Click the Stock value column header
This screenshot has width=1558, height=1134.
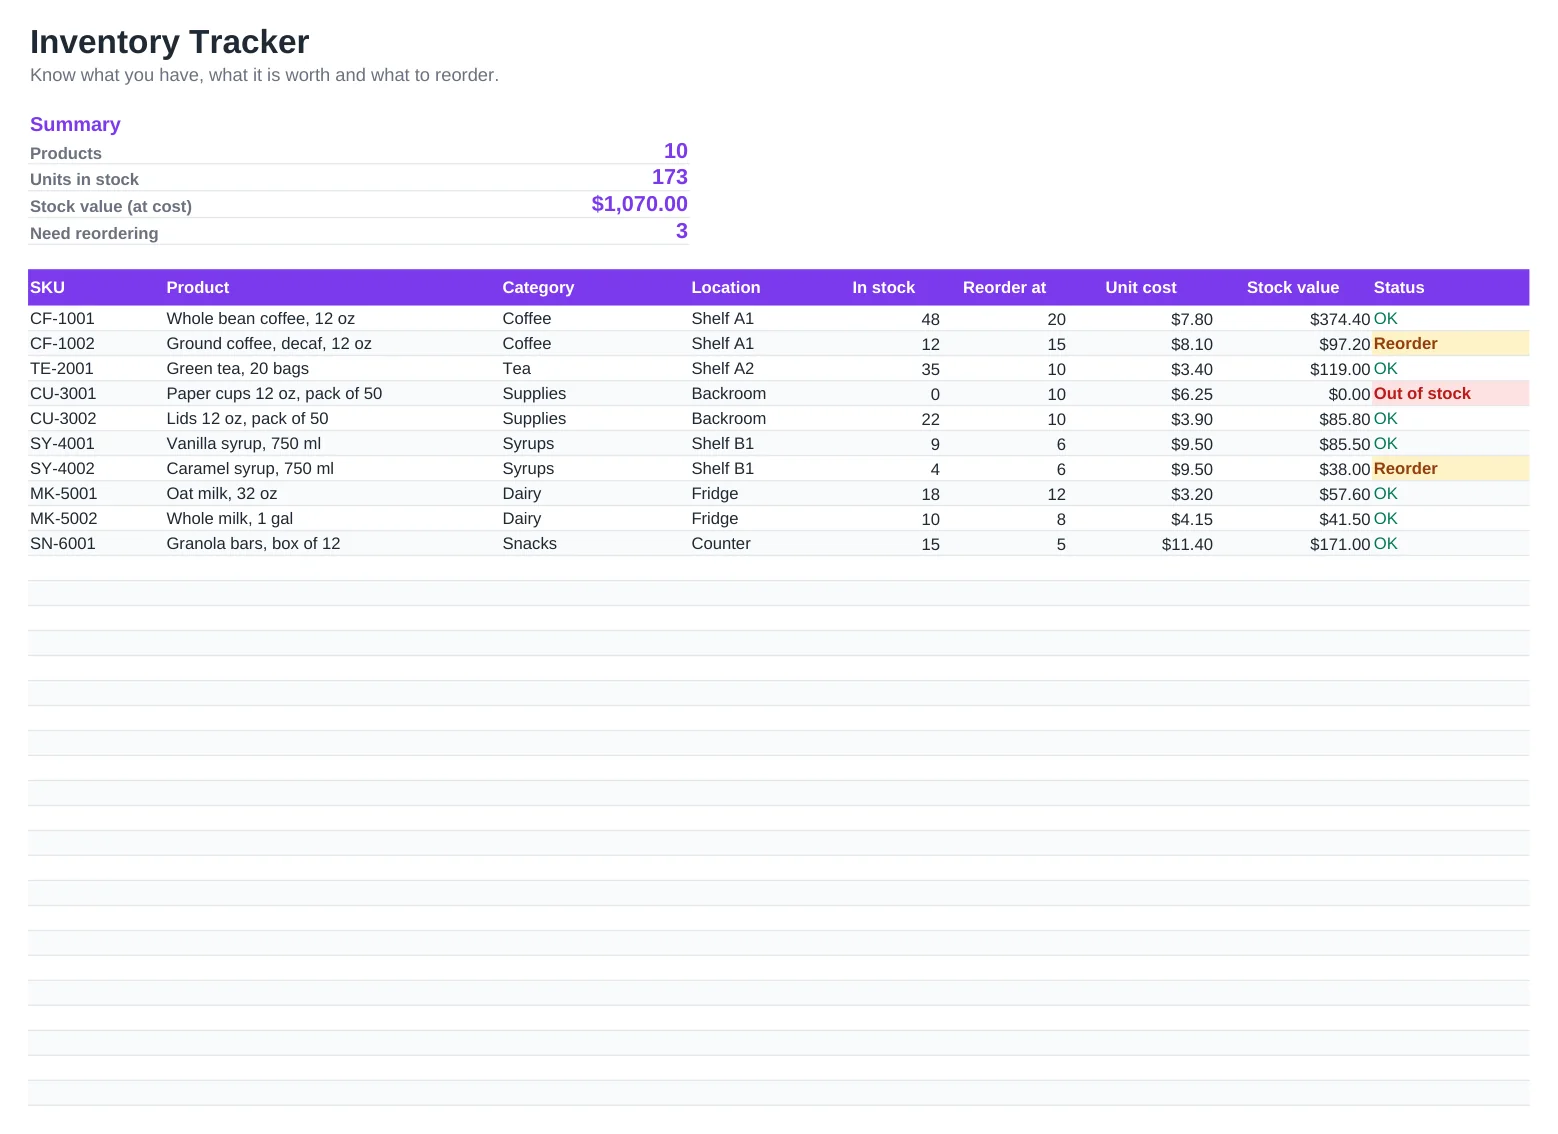(x=1293, y=287)
